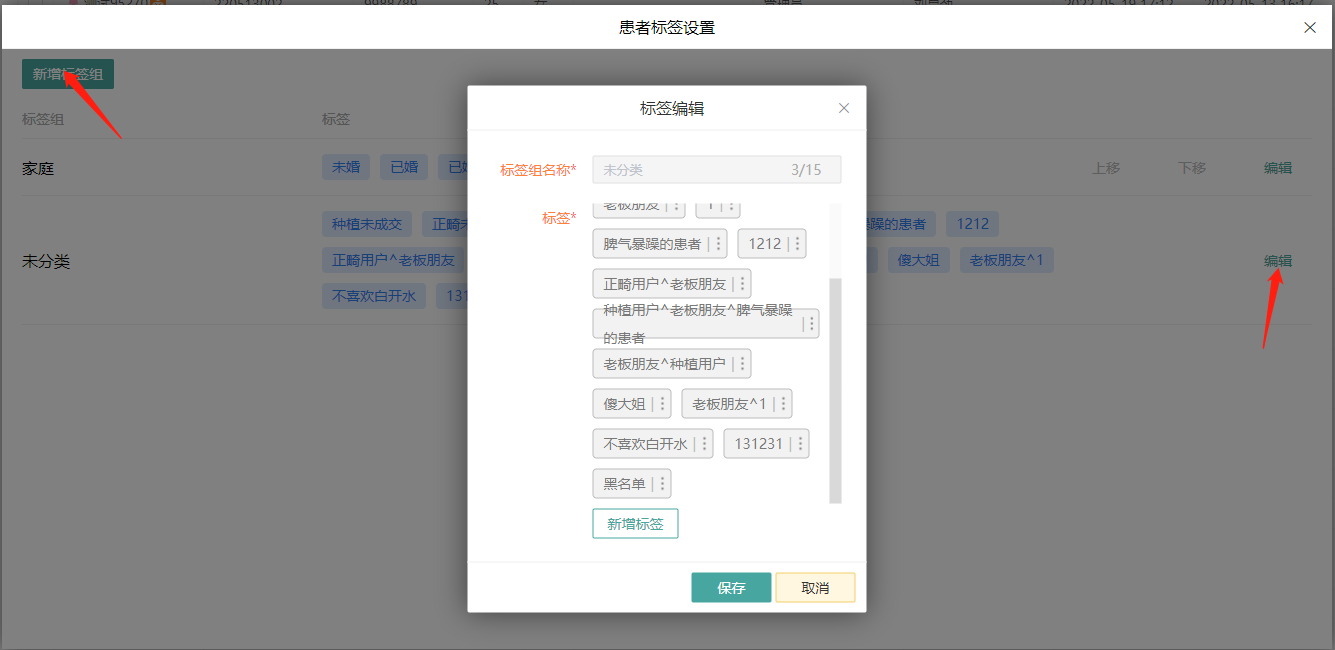Click 1212 tag in background 未分类 row
Screen dimensions: 1335x650
973,224
